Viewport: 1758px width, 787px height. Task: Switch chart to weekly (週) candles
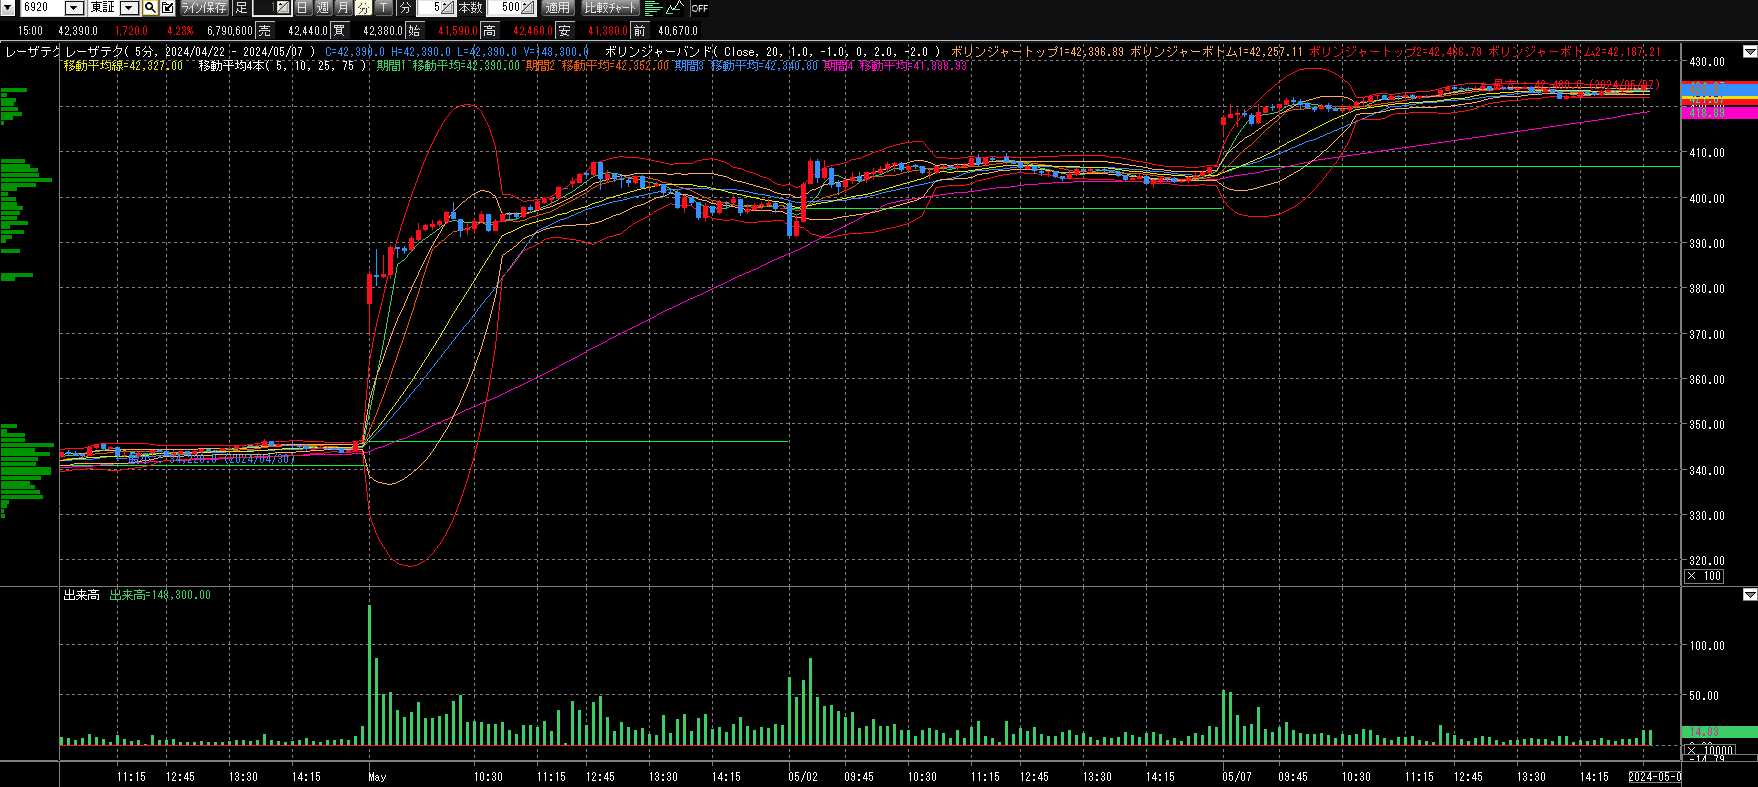pos(323,8)
